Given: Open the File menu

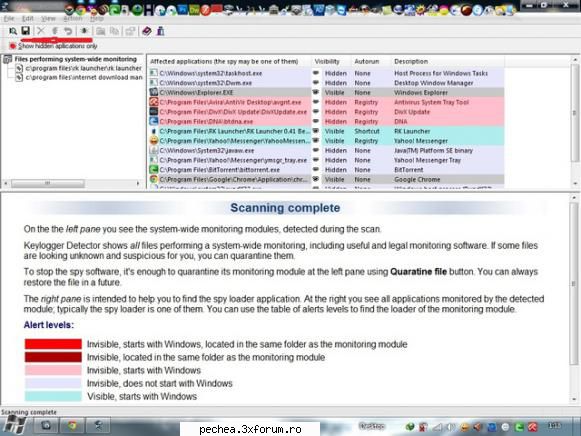Looking at the screenshot, I should point(9,18).
